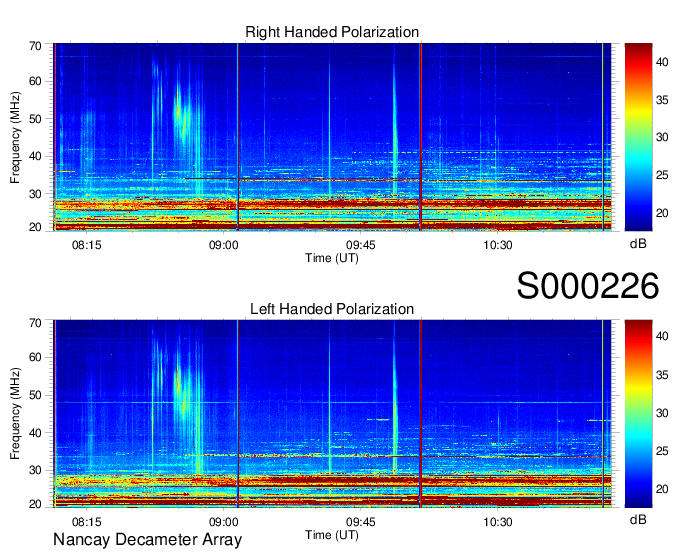The width and height of the screenshot is (680, 552).
Task: Click the upper plot's "Frequency (MHz)" axis label
Action: click(x=15, y=137)
